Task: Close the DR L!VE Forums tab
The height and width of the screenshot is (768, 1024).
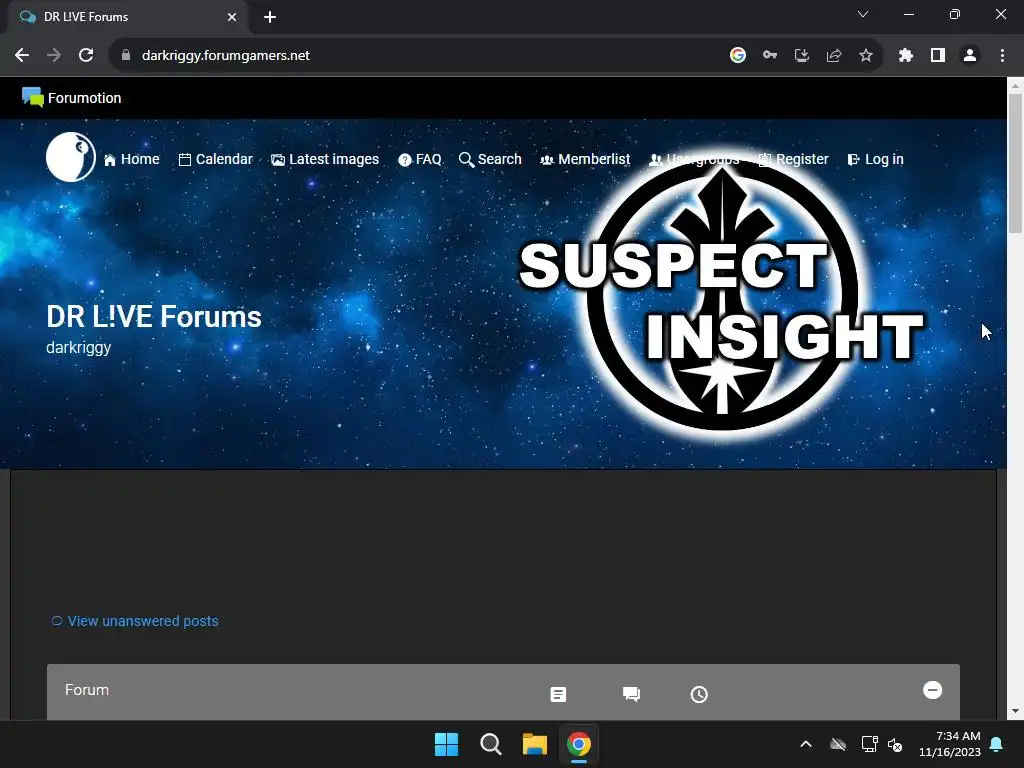Action: coord(232,17)
